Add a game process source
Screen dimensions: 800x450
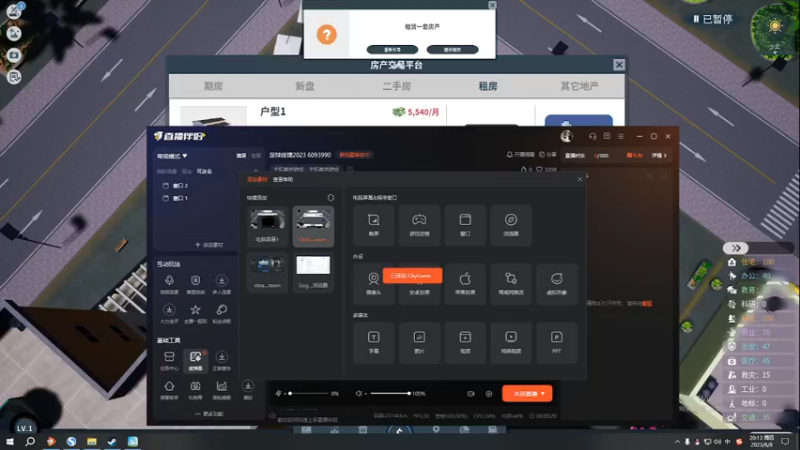click(x=419, y=225)
